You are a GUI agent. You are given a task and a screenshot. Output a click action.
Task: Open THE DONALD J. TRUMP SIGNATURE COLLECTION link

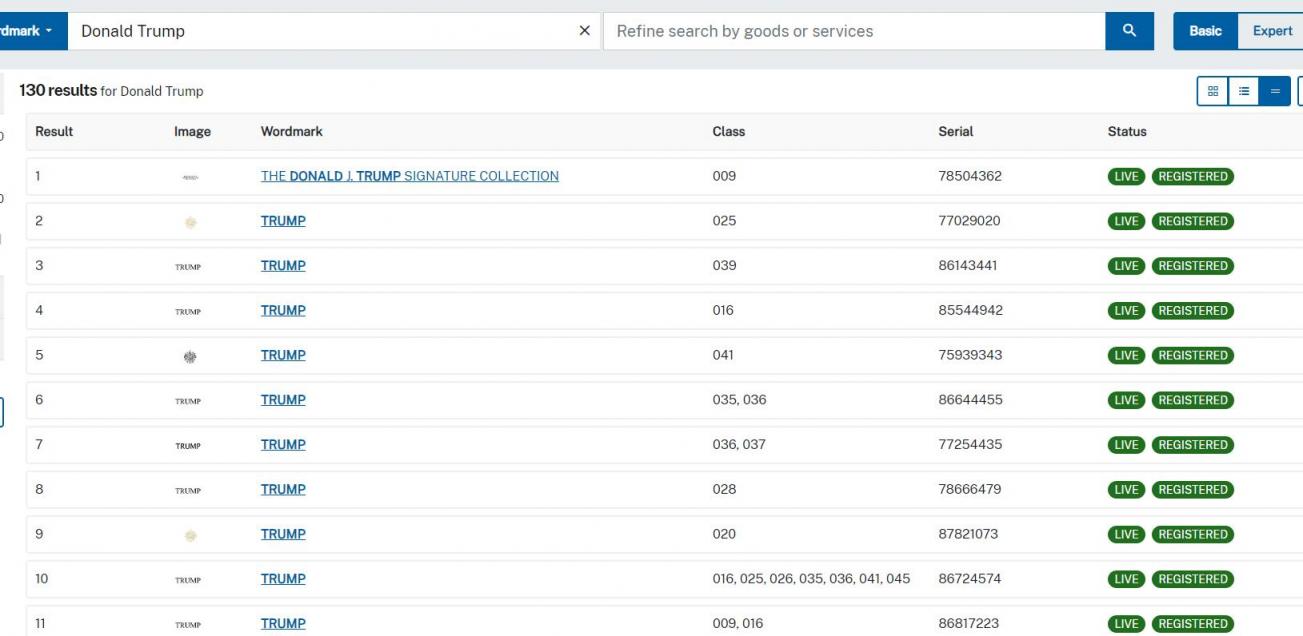click(x=409, y=176)
